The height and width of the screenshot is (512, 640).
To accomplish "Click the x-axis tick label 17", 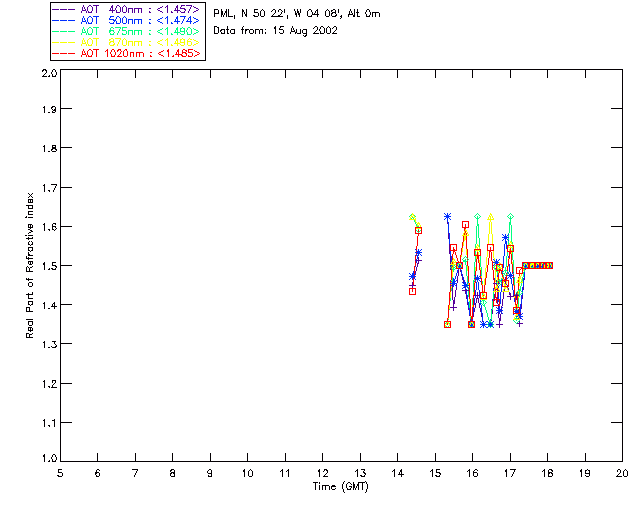I will [x=510, y=473].
